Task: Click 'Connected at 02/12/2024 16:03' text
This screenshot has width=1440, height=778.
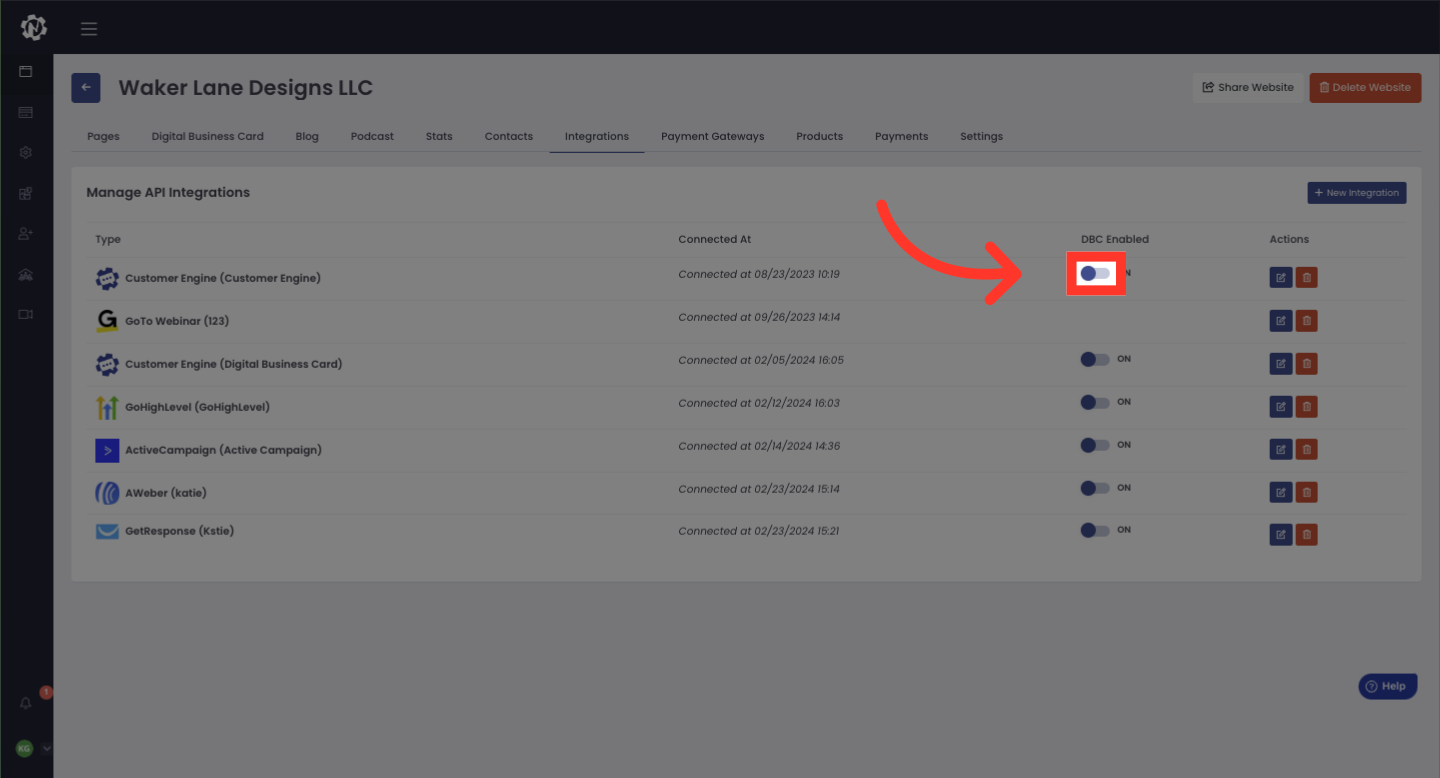Action: point(759,403)
